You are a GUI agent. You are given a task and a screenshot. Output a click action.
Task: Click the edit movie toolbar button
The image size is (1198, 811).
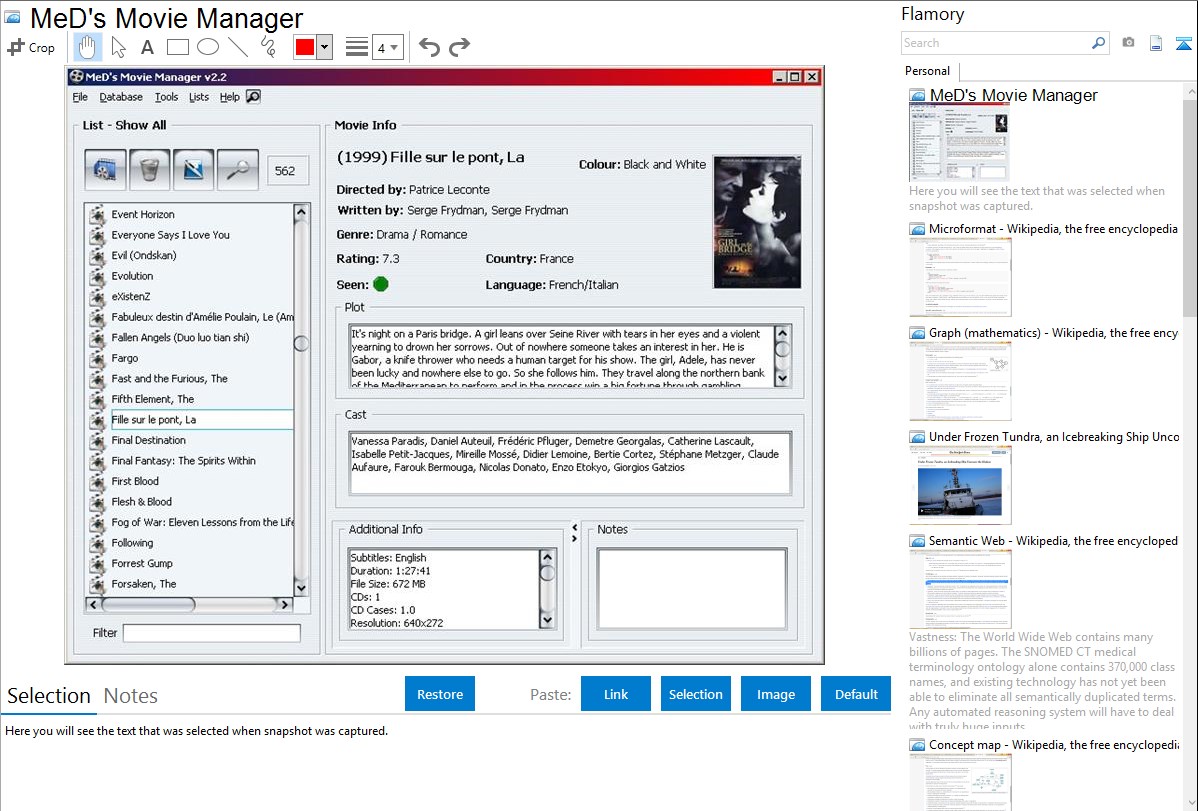click(x=193, y=170)
